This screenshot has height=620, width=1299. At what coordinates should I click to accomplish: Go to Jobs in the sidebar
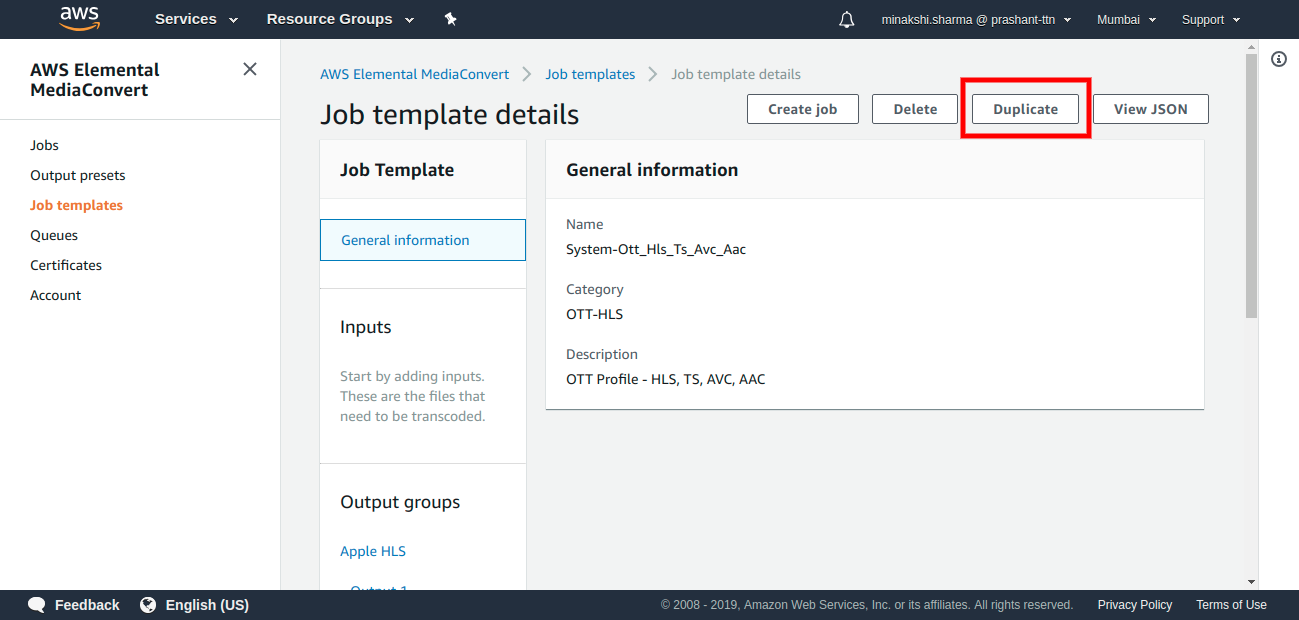point(44,145)
